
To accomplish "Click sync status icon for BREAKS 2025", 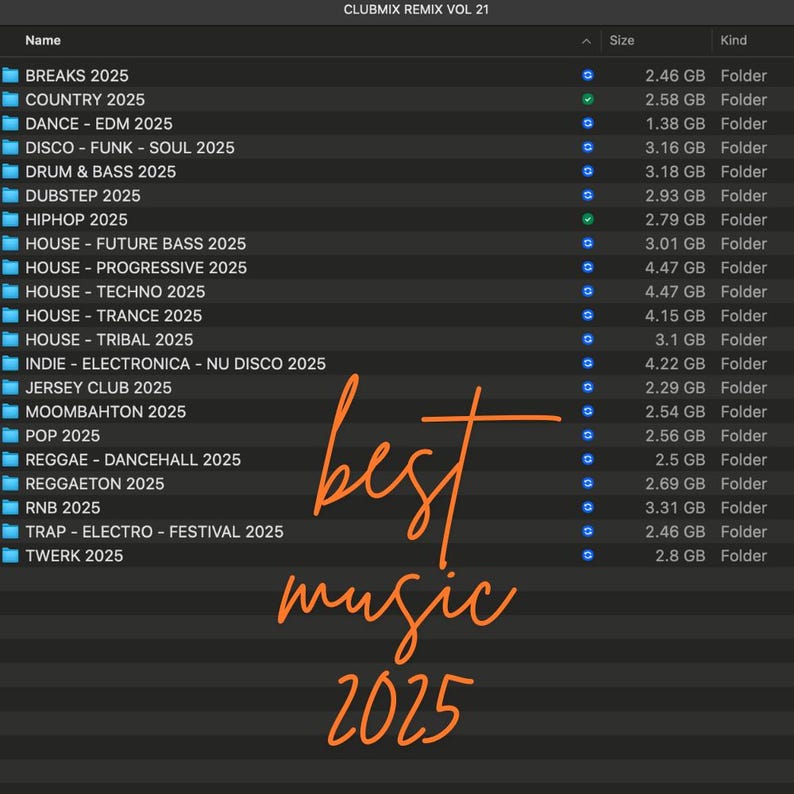I will pos(587,75).
